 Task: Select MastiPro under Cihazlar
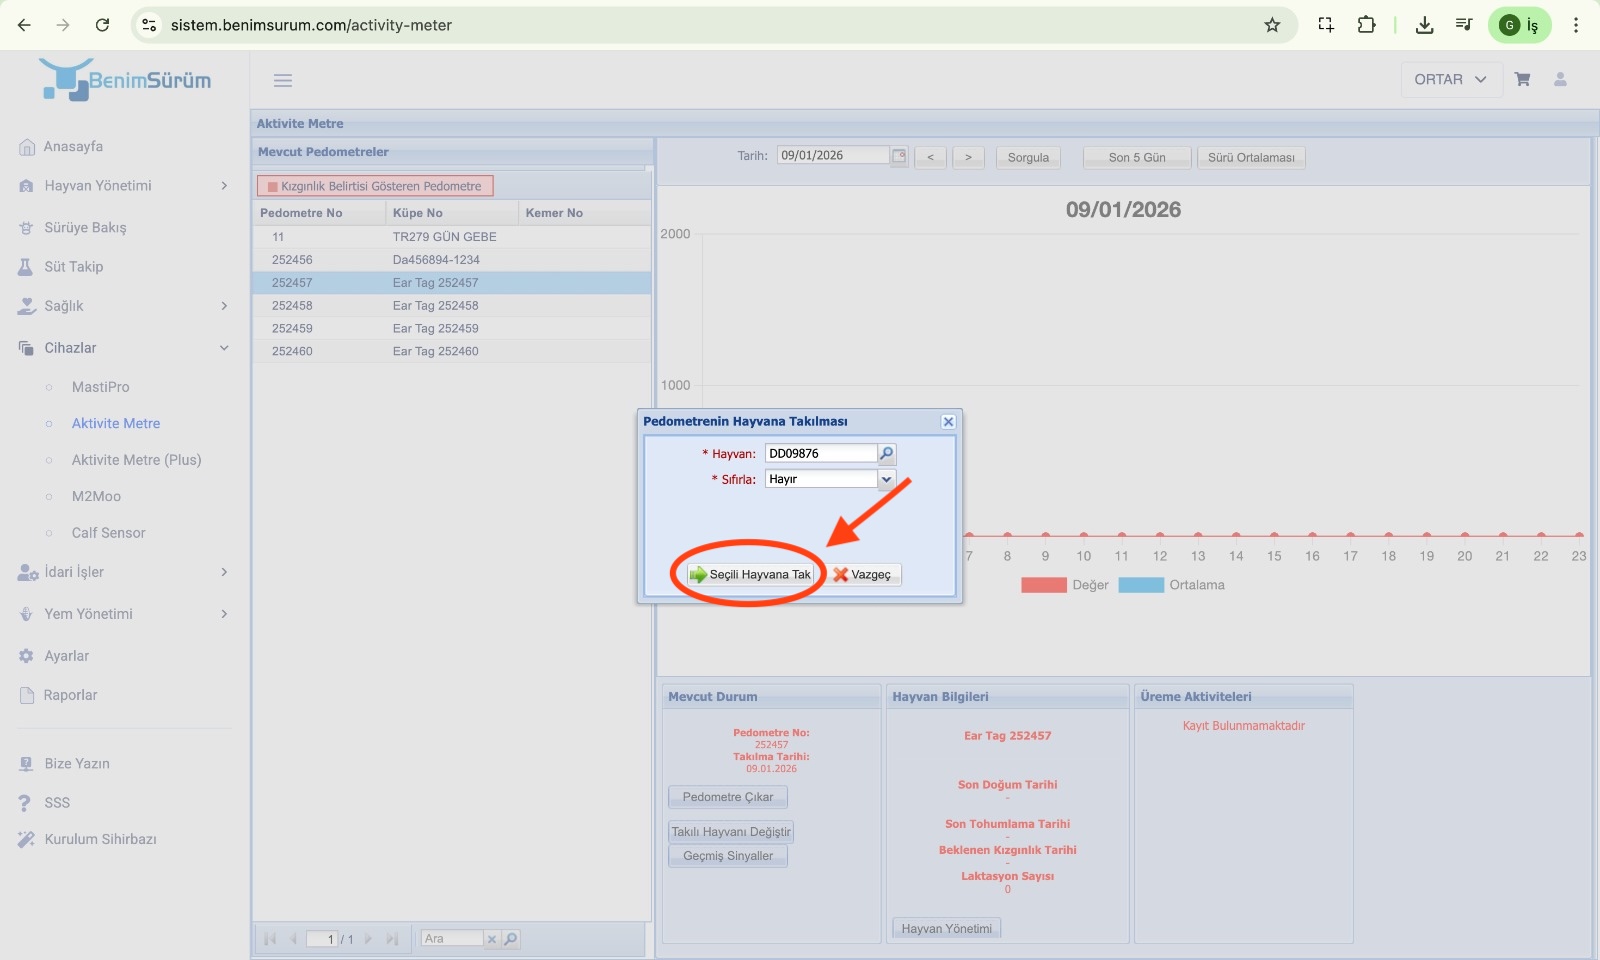tap(100, 387)
